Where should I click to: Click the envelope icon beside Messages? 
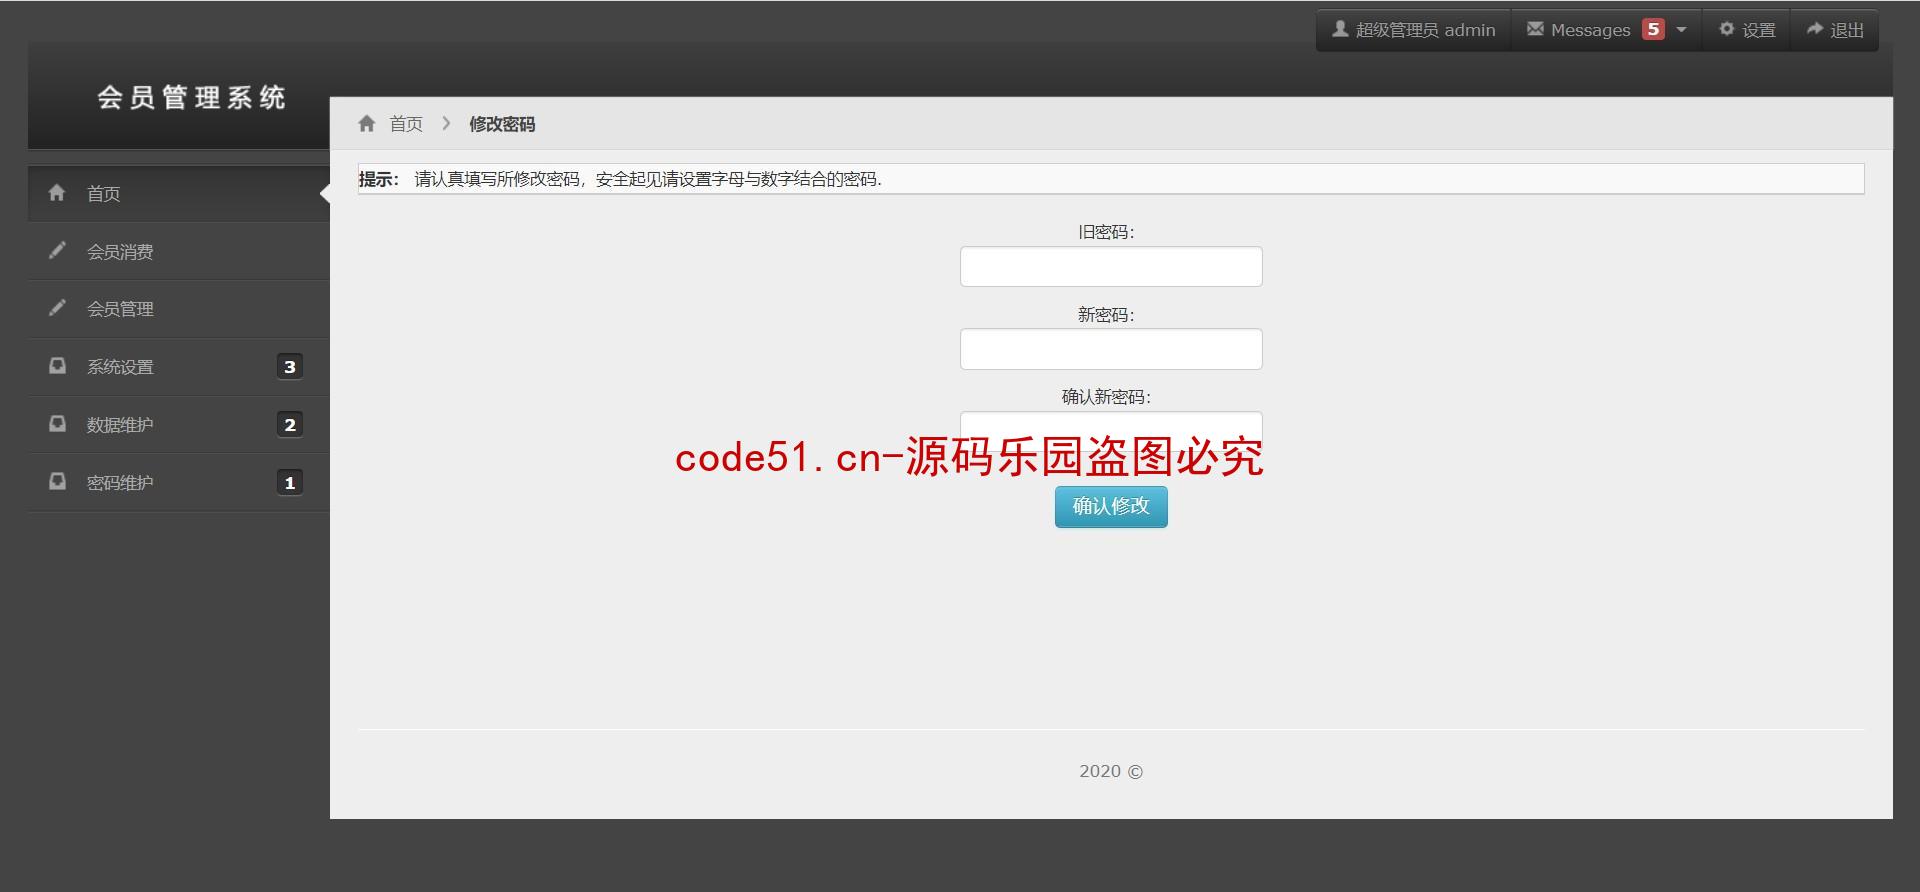point(1535,29)
